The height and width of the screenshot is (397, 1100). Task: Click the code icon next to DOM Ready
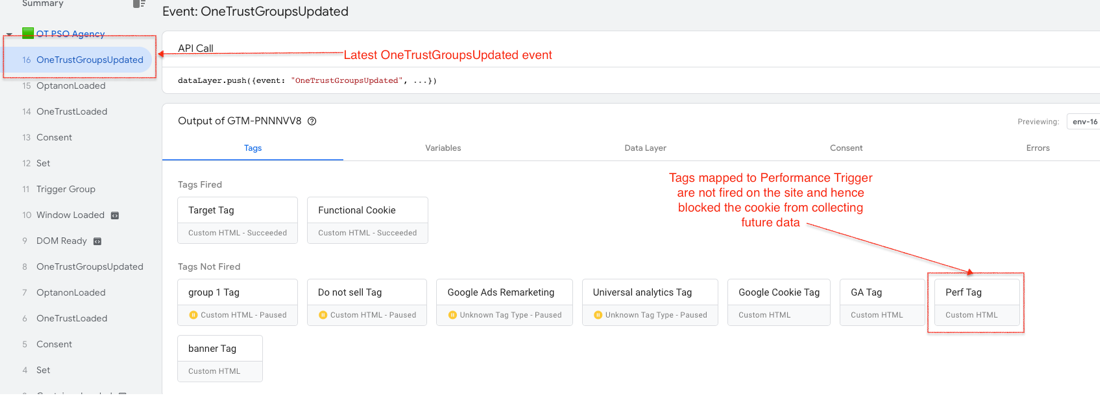coord(98,241)
